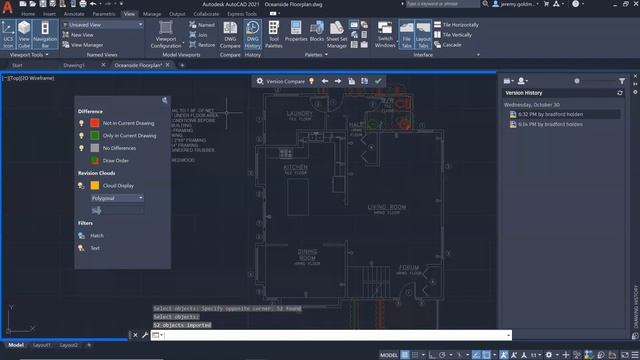Click Tile Vertically
Image resolution: width=640 pixels, height=360 pixels.
pyautogui.click(x=453, y=35)
